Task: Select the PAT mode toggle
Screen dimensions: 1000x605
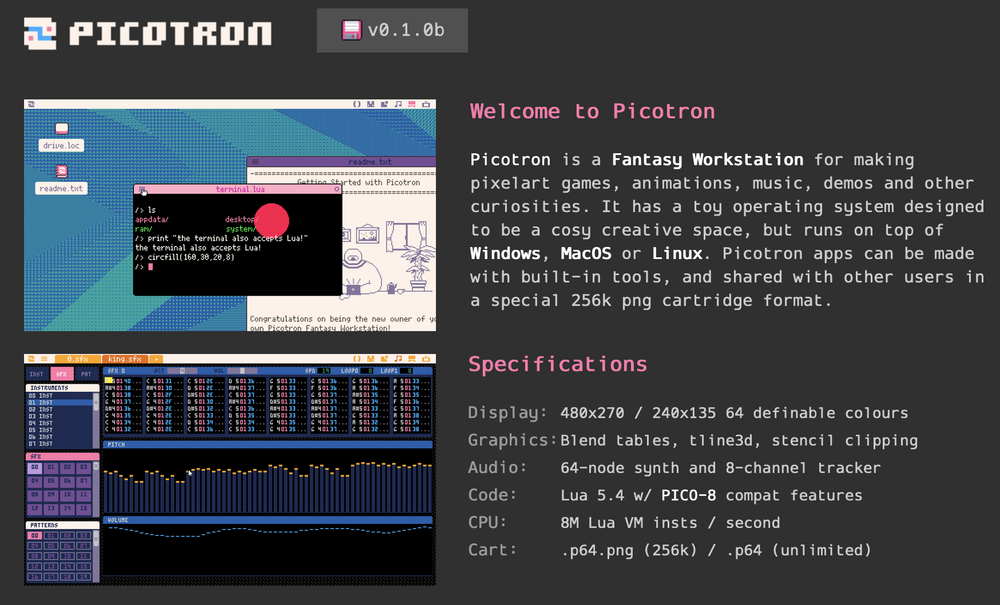Action: (x=87, y=374)
